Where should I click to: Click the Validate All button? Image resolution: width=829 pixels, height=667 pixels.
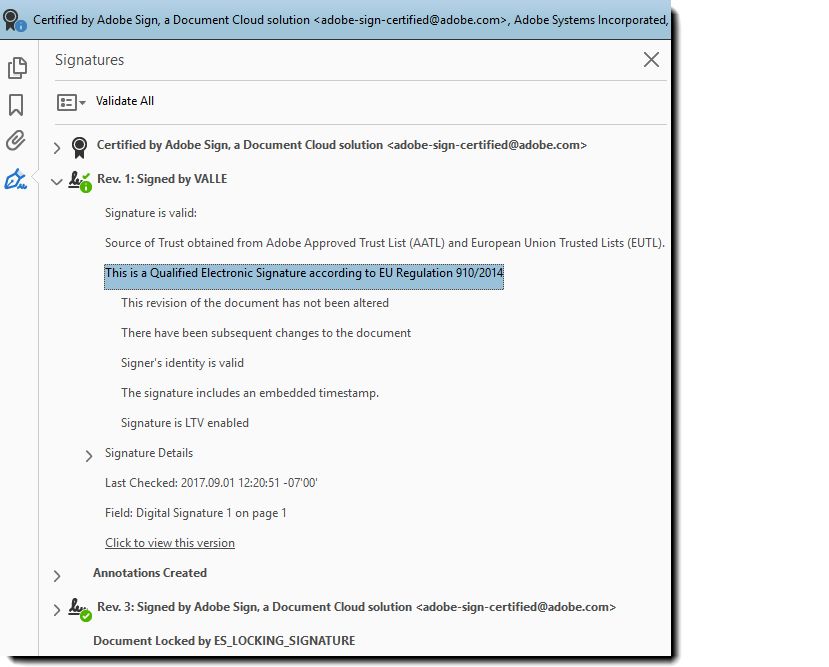pyautogui.click(x=125, y=101)
